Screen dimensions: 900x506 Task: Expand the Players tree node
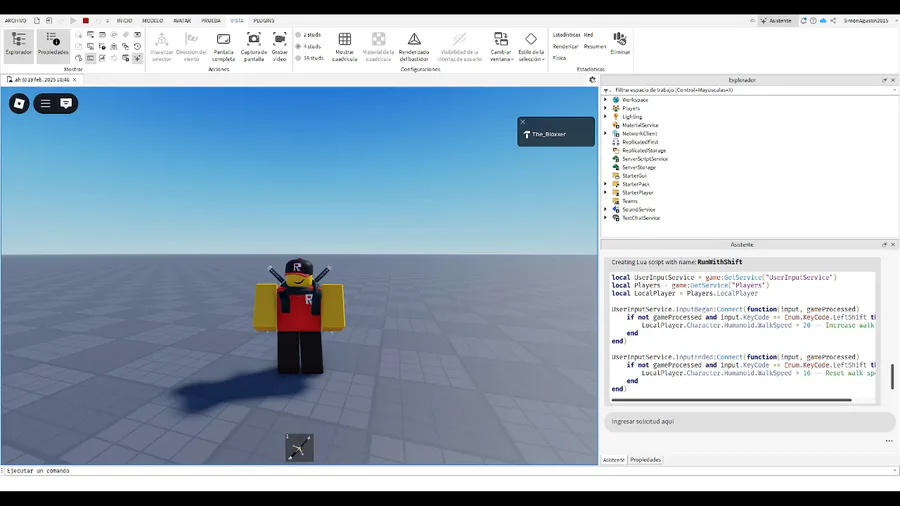[x=606, y=108]
